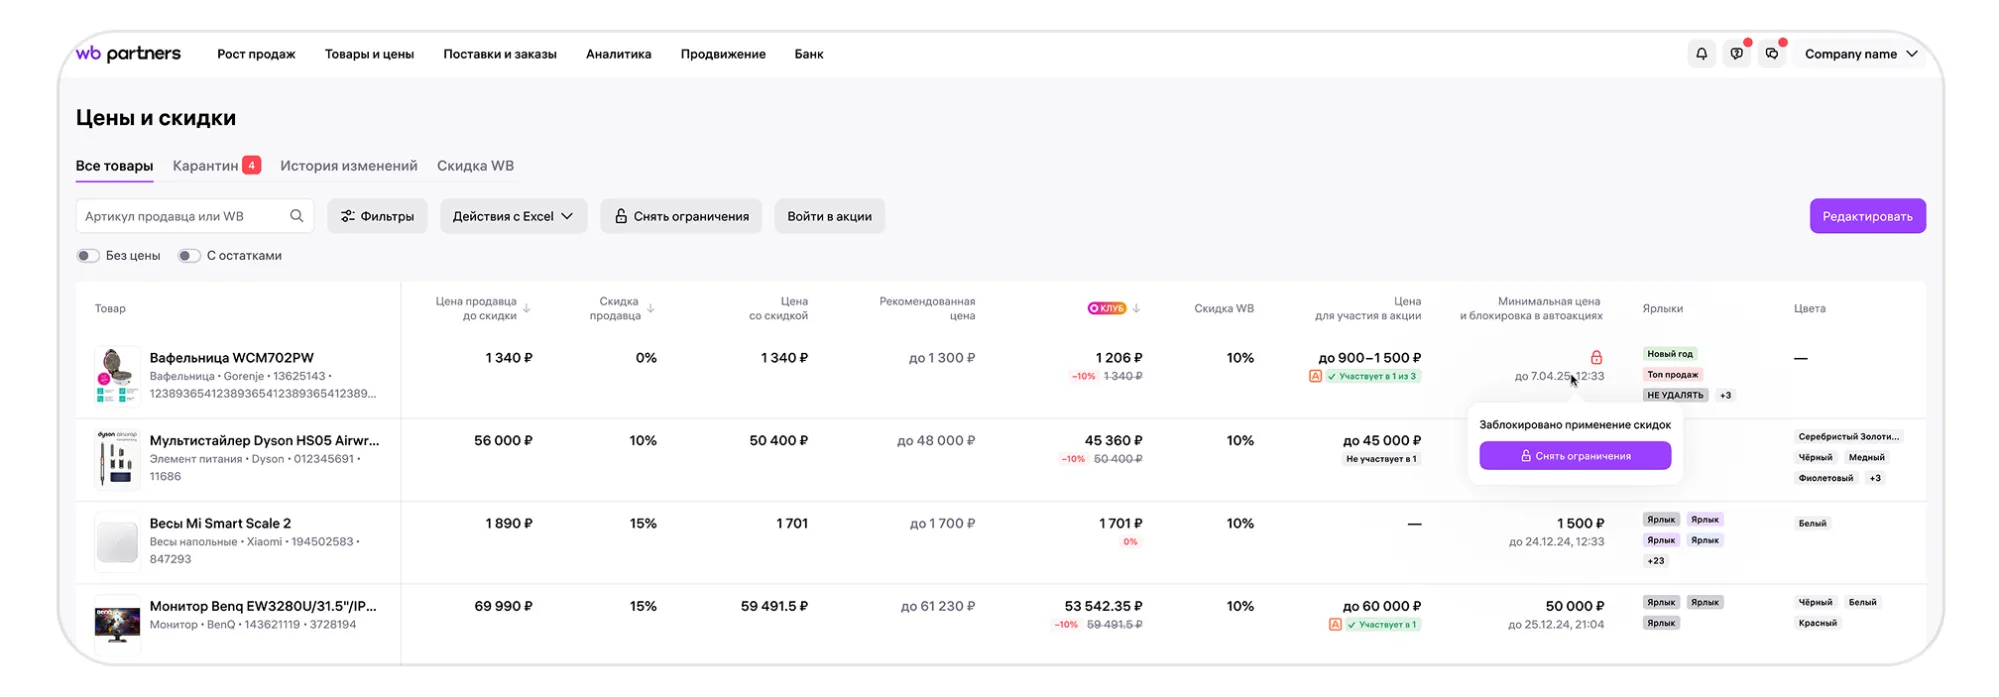
Task: Open the Company name account dropdown
Action: 1860,54
